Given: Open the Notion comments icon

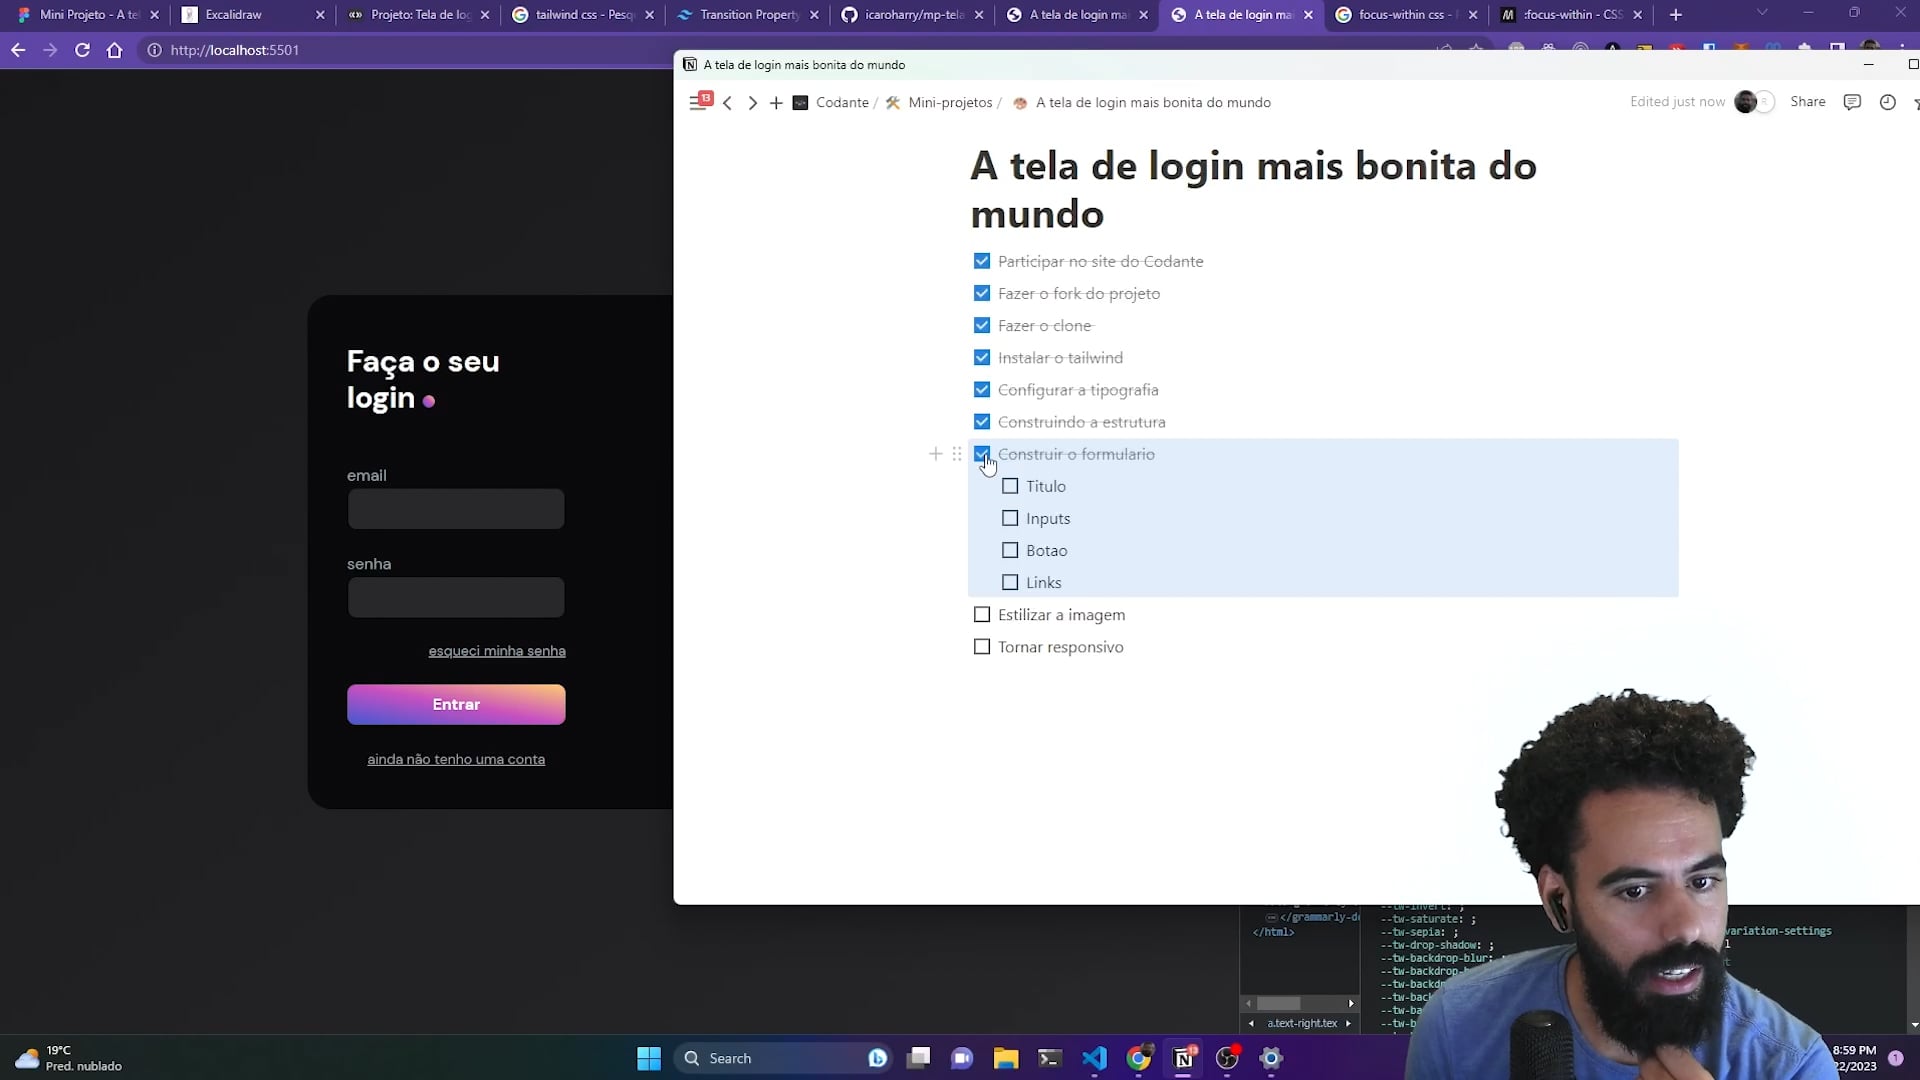Looking at the screenshot, I should 1852,102.
